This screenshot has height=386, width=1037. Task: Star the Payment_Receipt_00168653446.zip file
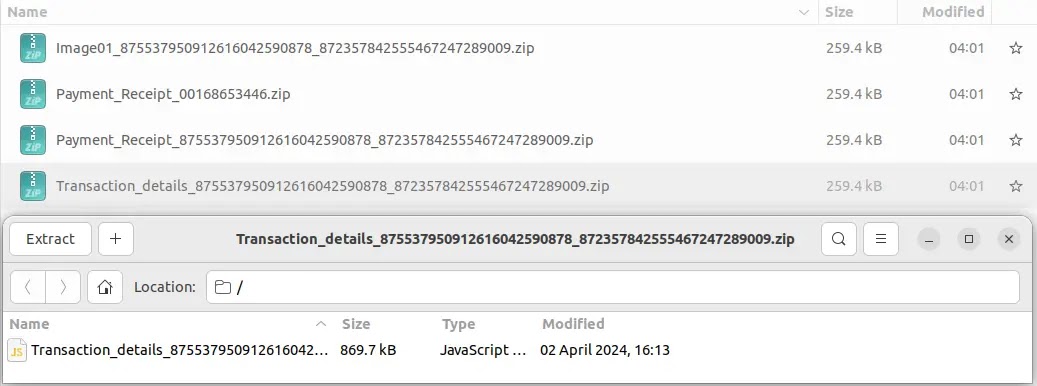[x=1016, y=95]
